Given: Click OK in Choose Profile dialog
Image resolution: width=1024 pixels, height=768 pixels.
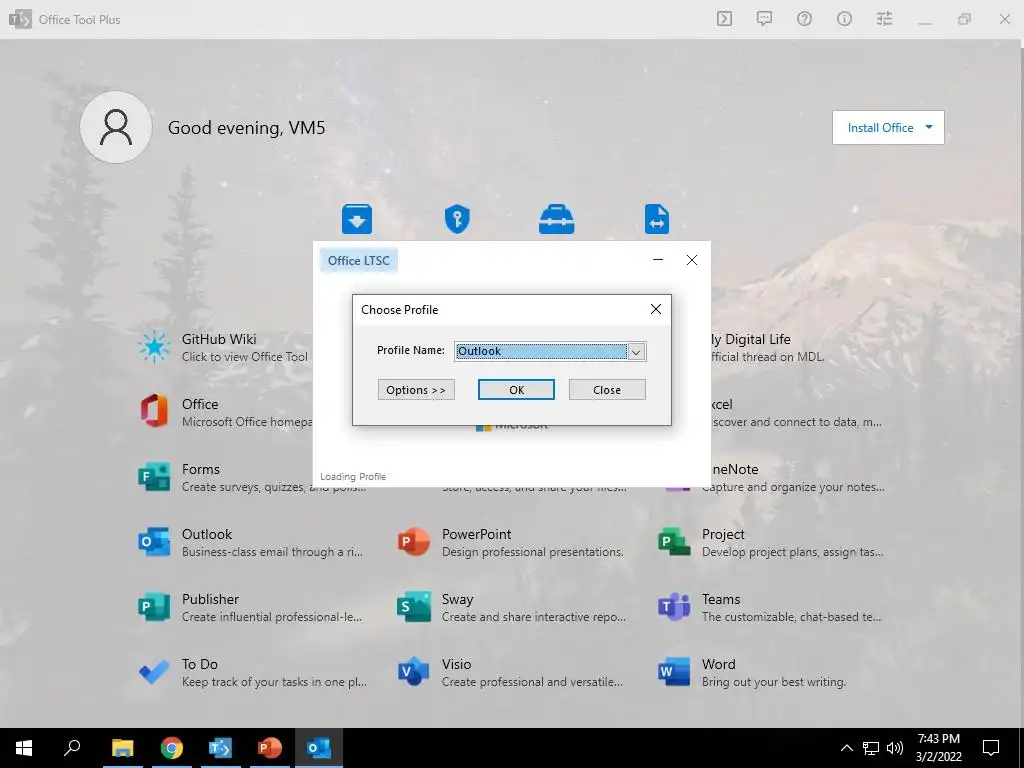Looking at the screenshot, I should tap(516, 390).
